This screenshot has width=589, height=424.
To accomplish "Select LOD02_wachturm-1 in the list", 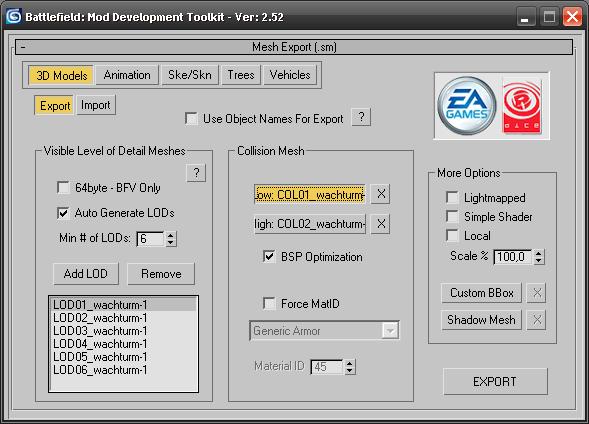I will [x=123, y=318].
